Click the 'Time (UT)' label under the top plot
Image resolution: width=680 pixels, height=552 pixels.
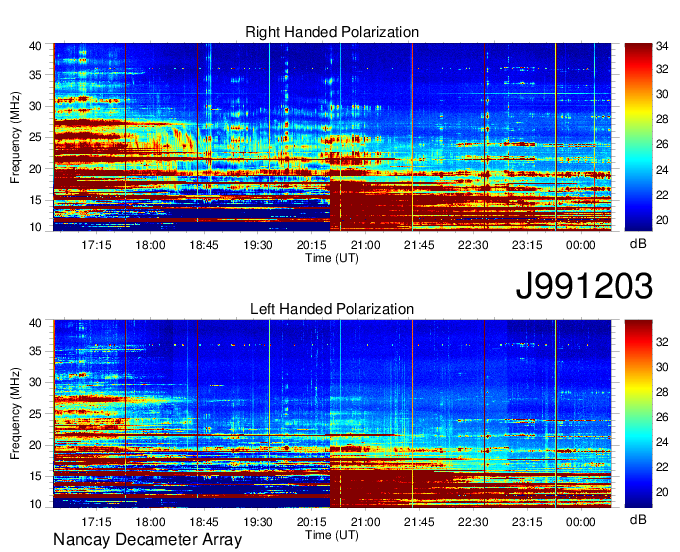coord(332,258)
